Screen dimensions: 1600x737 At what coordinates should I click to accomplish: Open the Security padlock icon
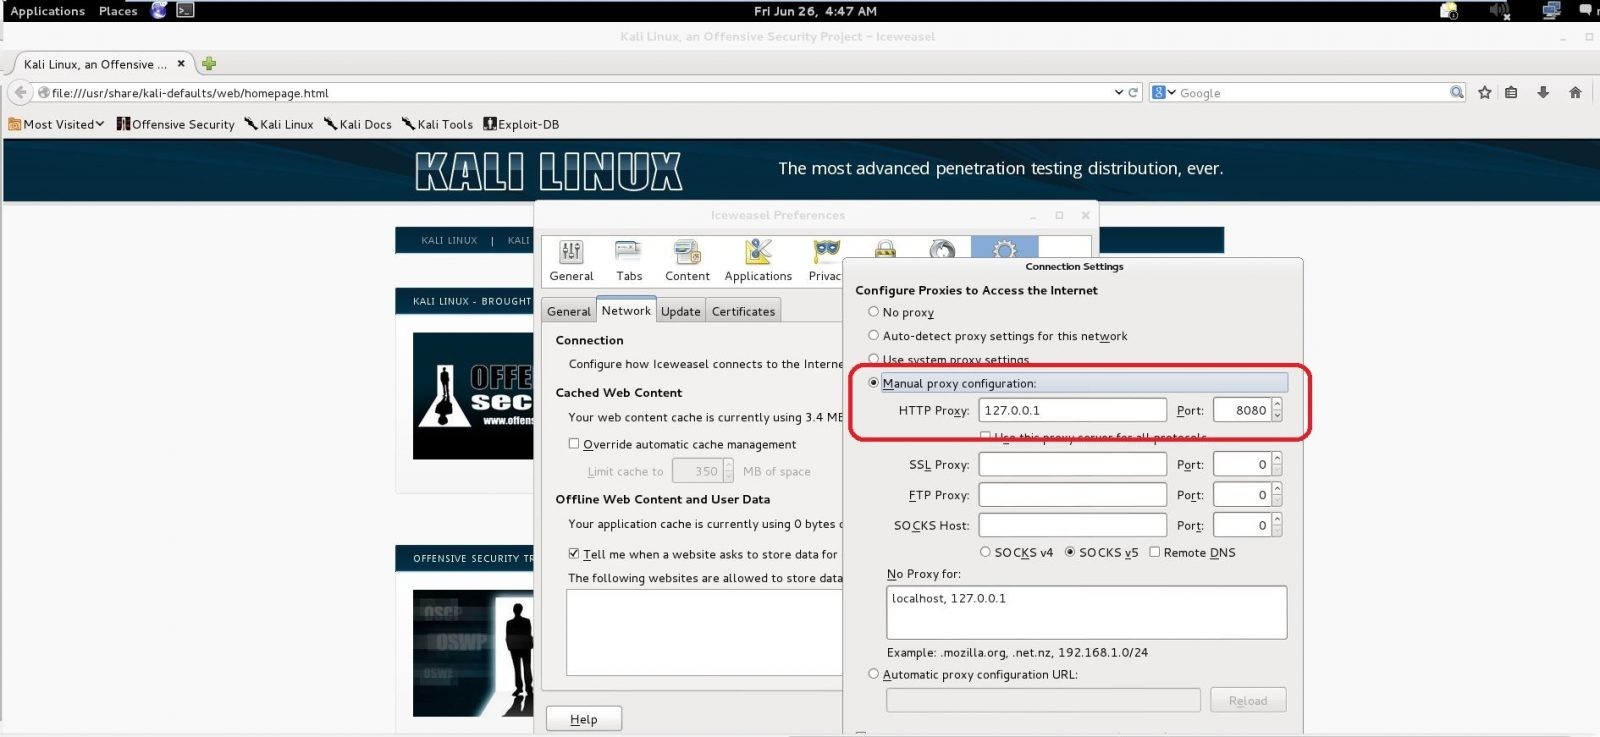tap(885, 248)
